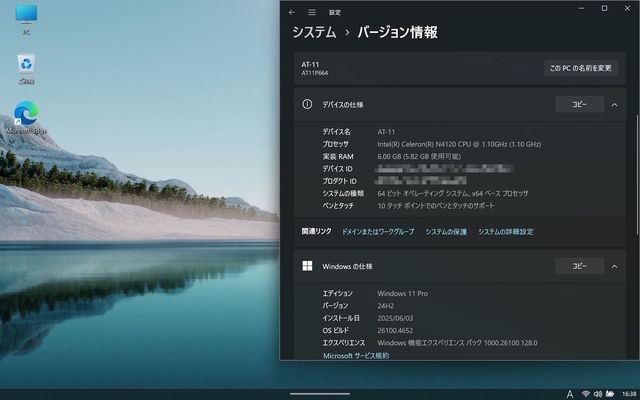
Task: Switch the IME input mode indicator A
Action: coord(570,394)
